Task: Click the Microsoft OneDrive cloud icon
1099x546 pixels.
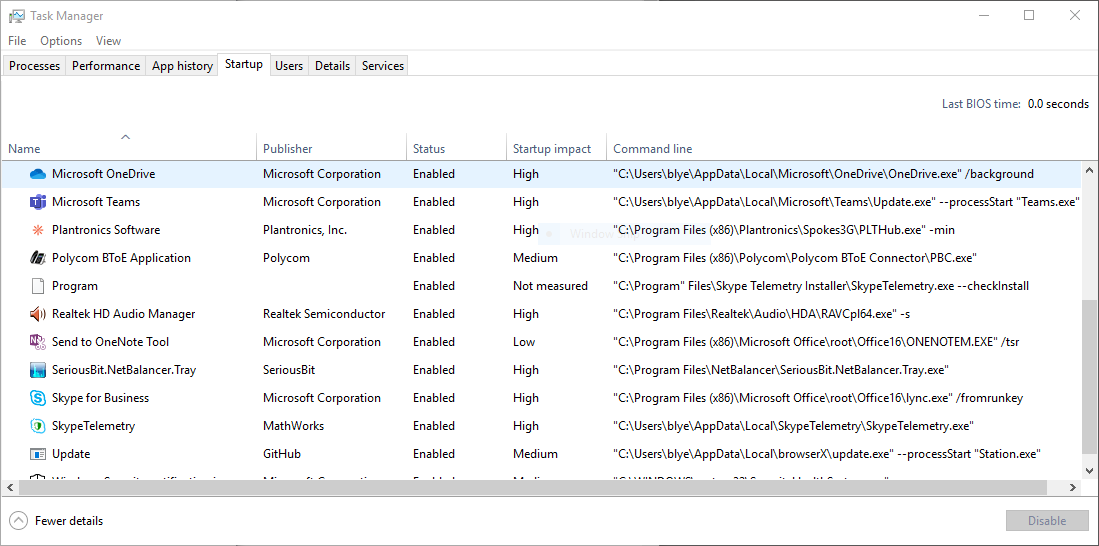Action: (x=38, y=174)
